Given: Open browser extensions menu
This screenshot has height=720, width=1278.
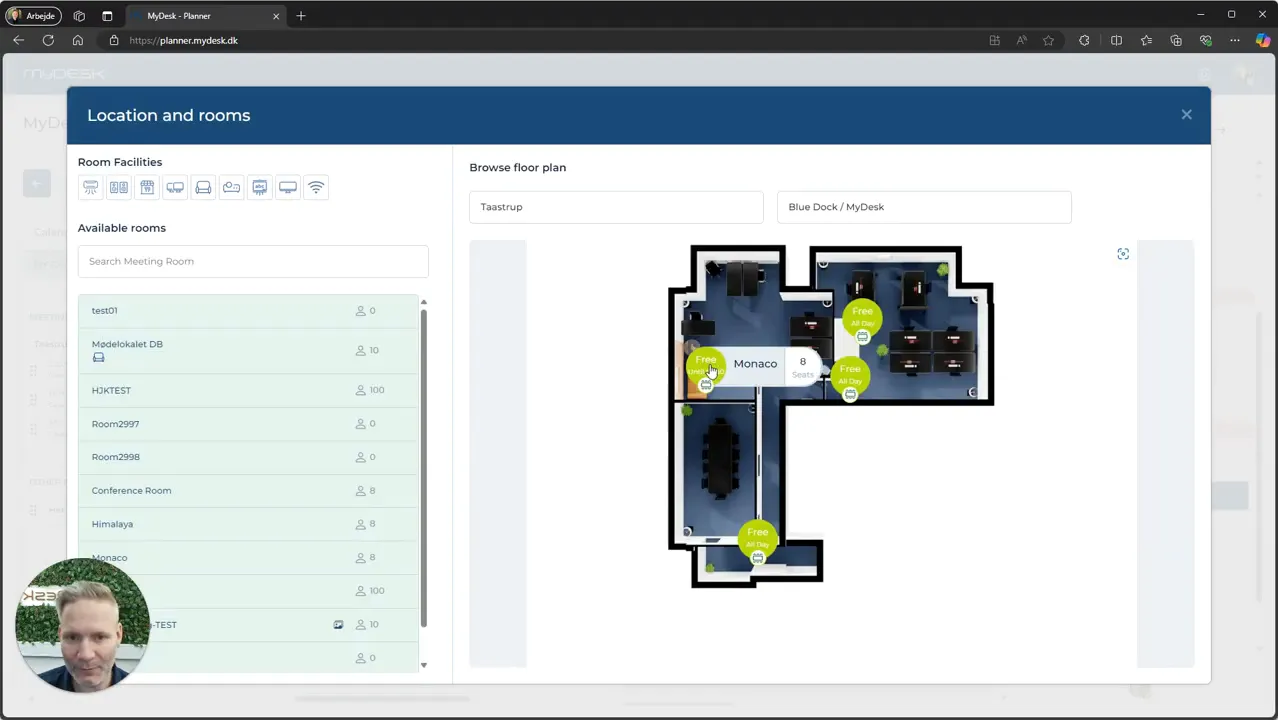Looking at the screenshot, I should tap(1084, 40).
